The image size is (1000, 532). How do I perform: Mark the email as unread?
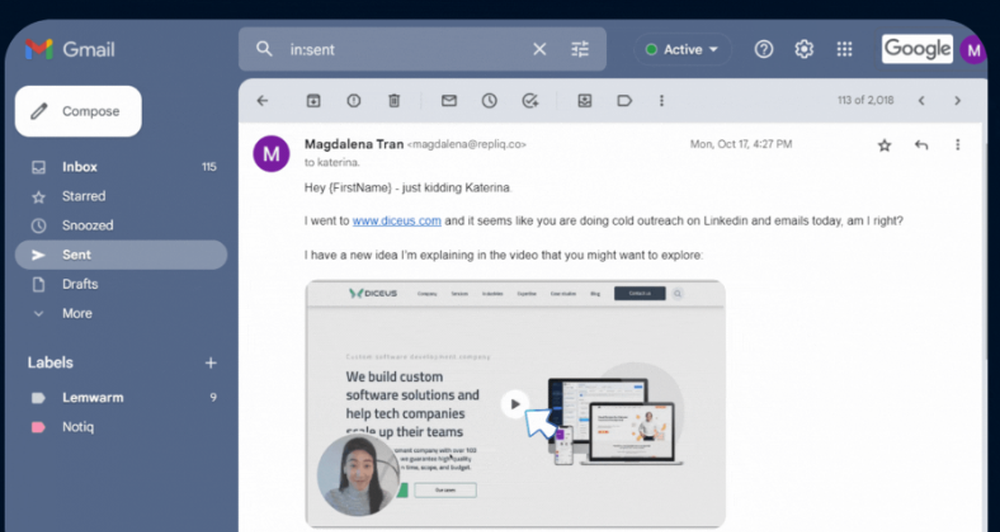(x=449, y=101)
